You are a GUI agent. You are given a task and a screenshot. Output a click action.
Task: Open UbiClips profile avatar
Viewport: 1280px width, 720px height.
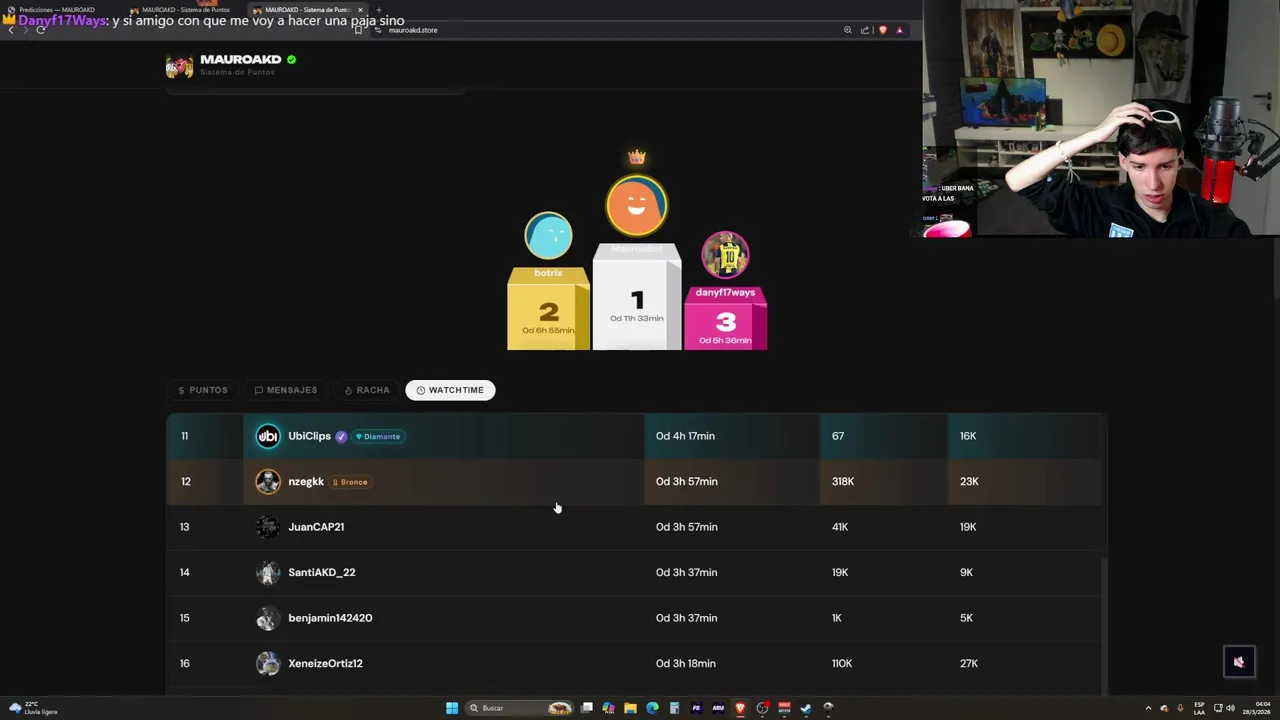tap(268, 436)
